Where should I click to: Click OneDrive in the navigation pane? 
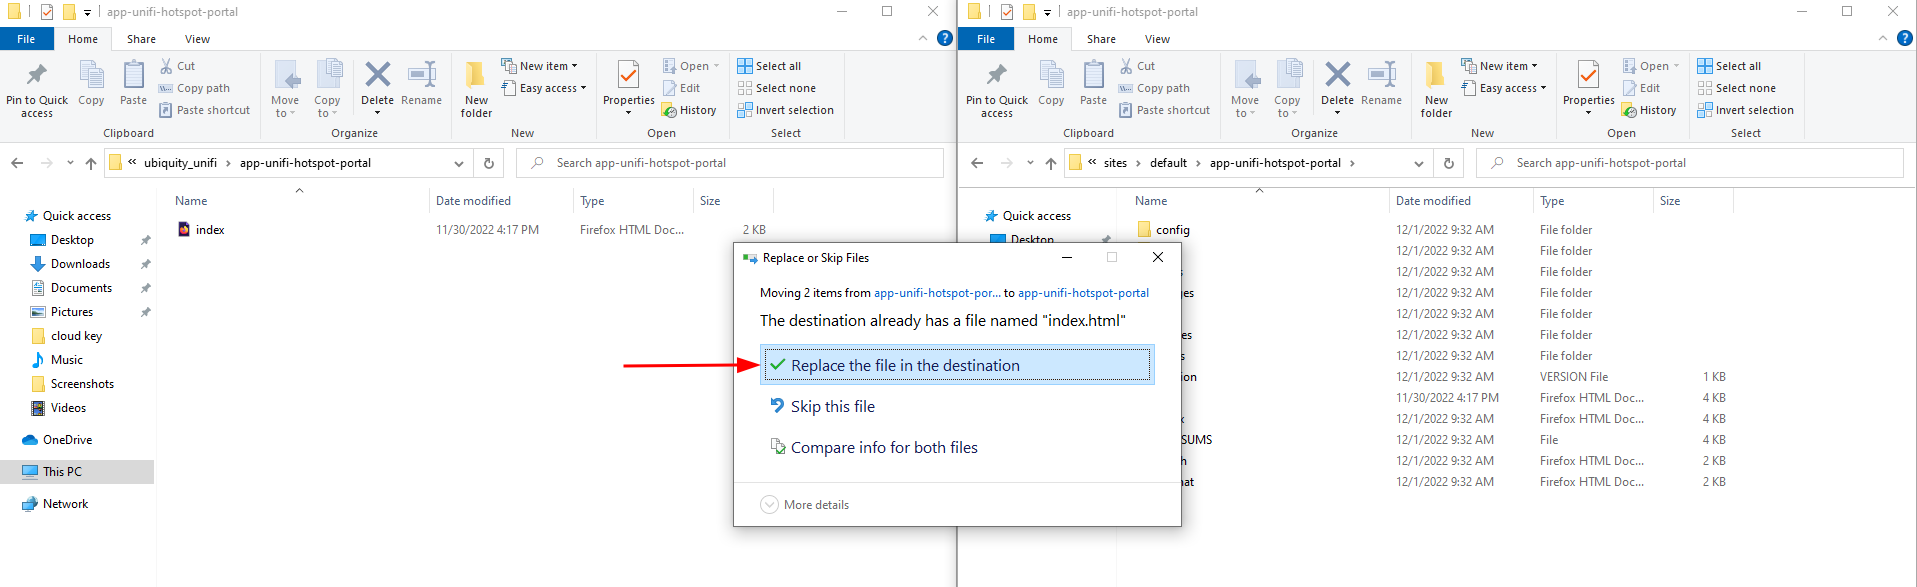67,440
